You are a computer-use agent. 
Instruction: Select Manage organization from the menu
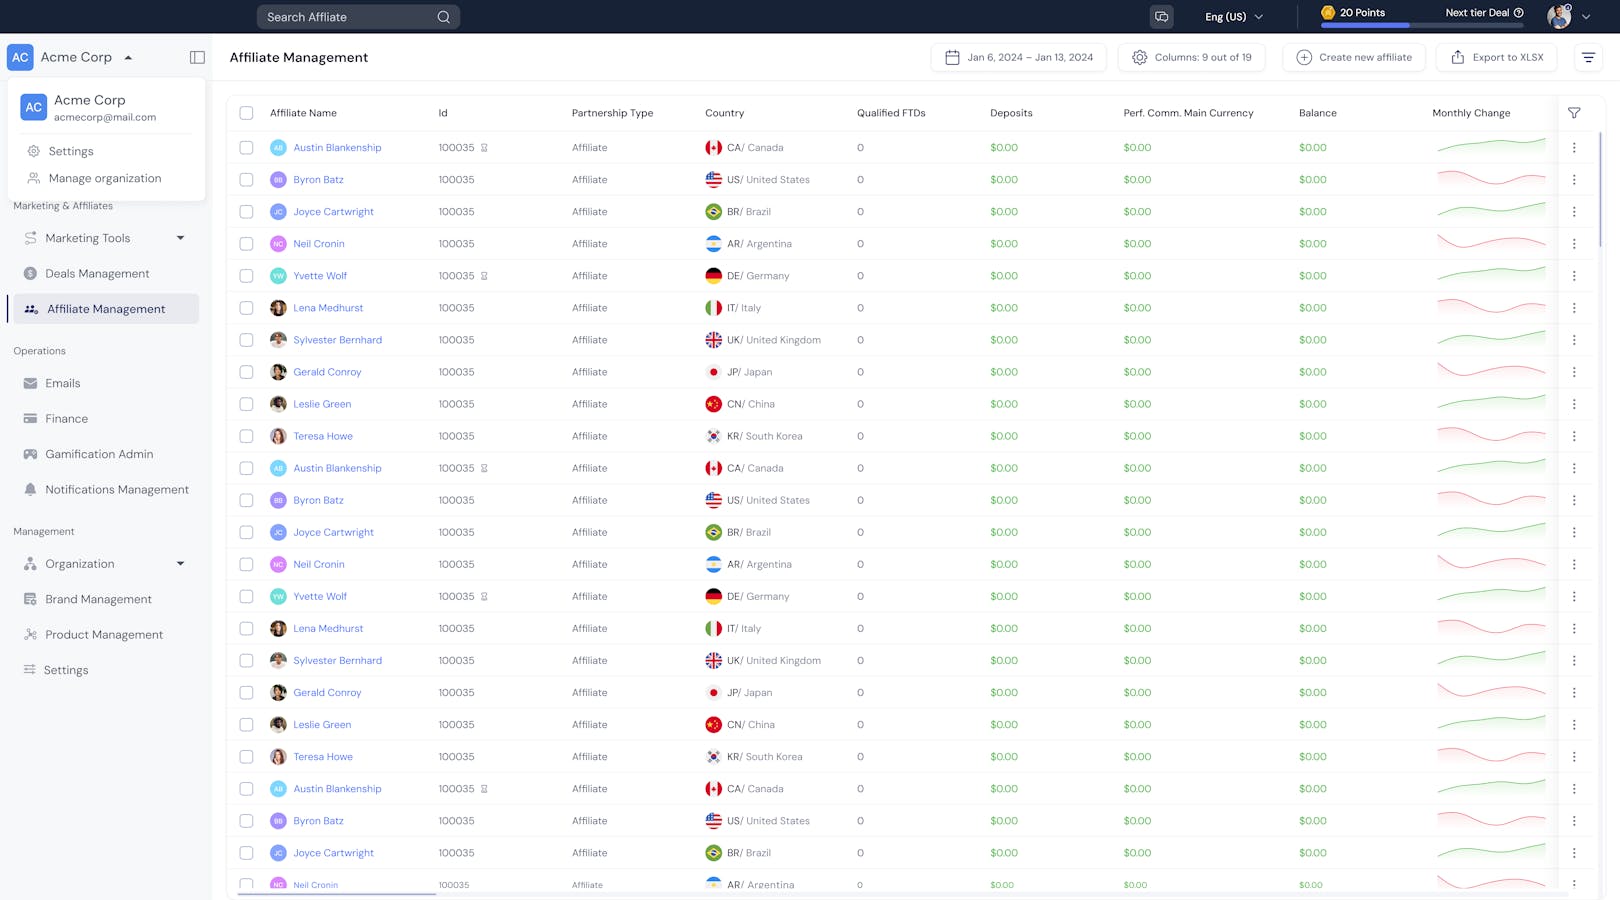tap(104, 178)
